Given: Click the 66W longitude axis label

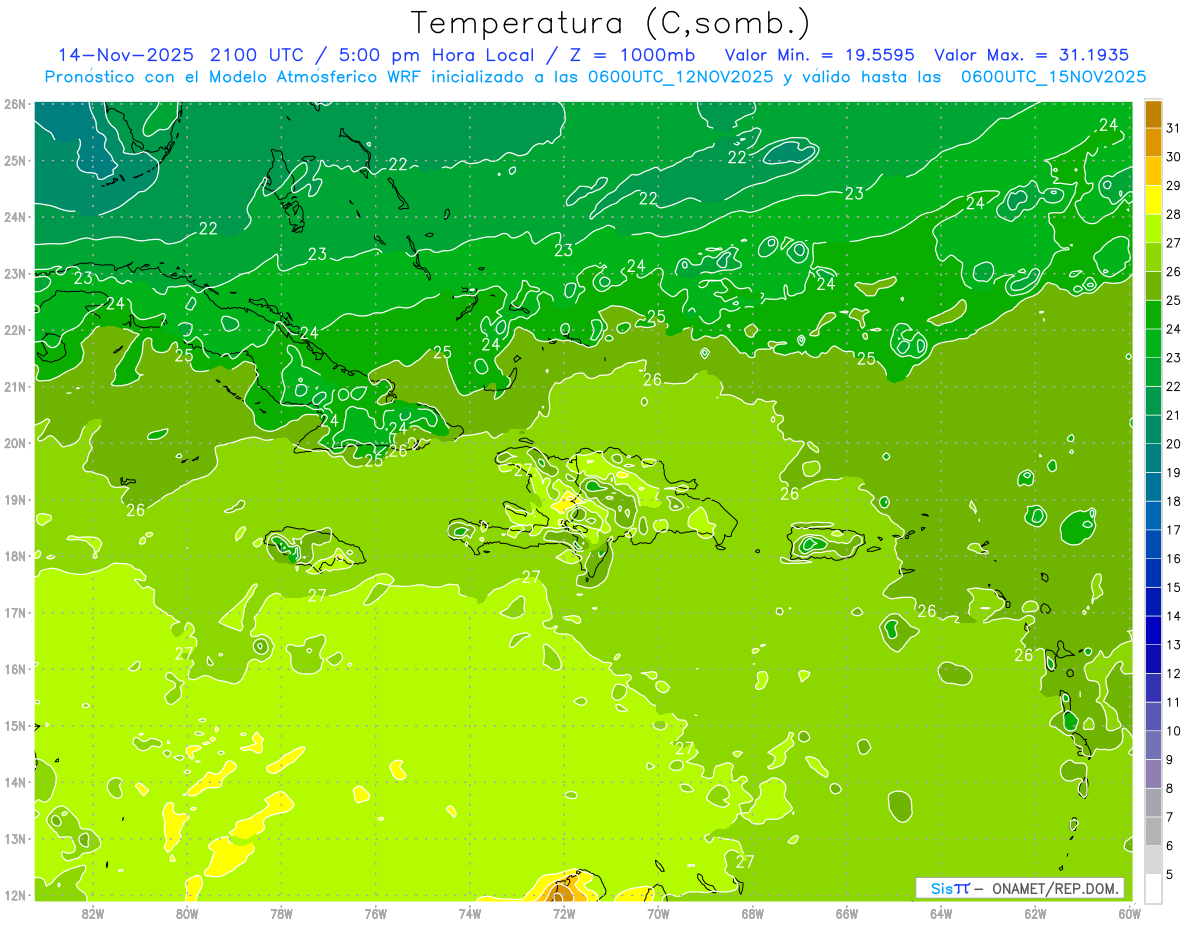Looking at the screenshot, I should coord(847,913).
